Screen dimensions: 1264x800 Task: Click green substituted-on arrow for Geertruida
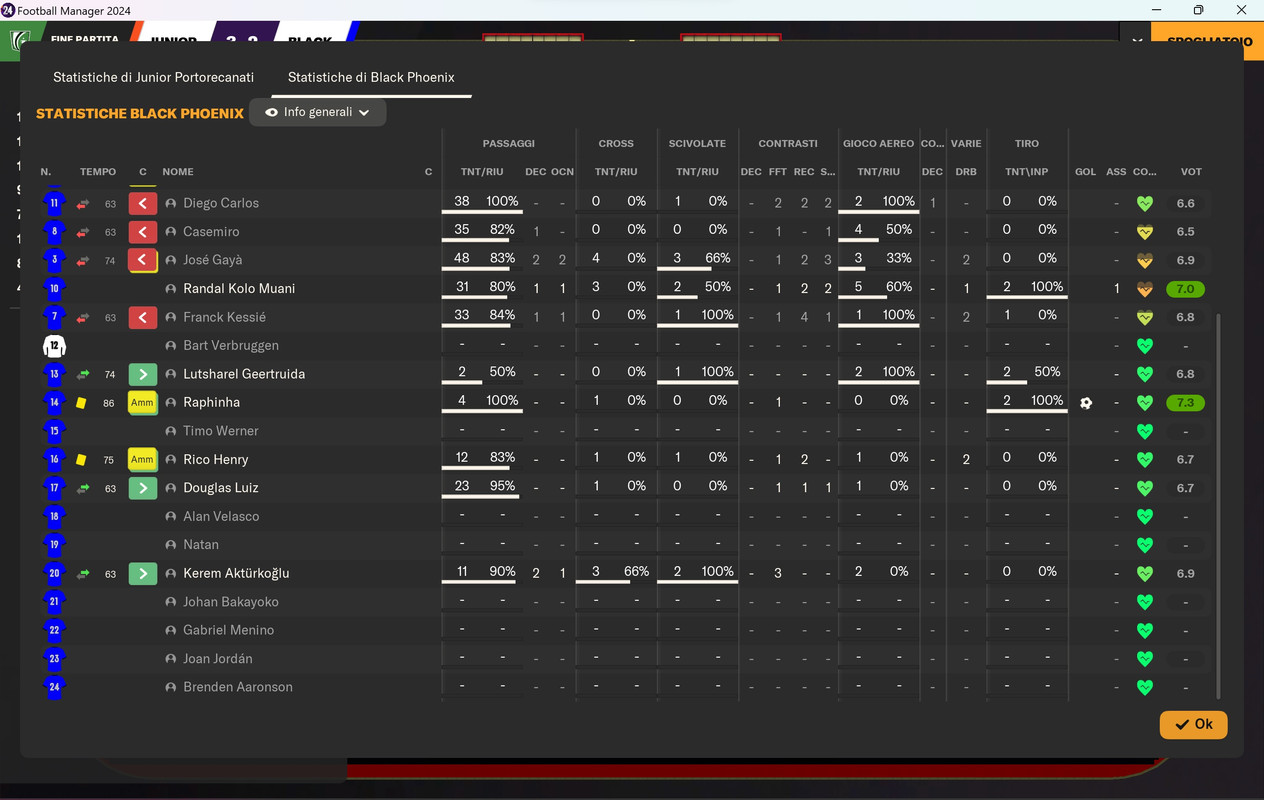tap(143, 374)
